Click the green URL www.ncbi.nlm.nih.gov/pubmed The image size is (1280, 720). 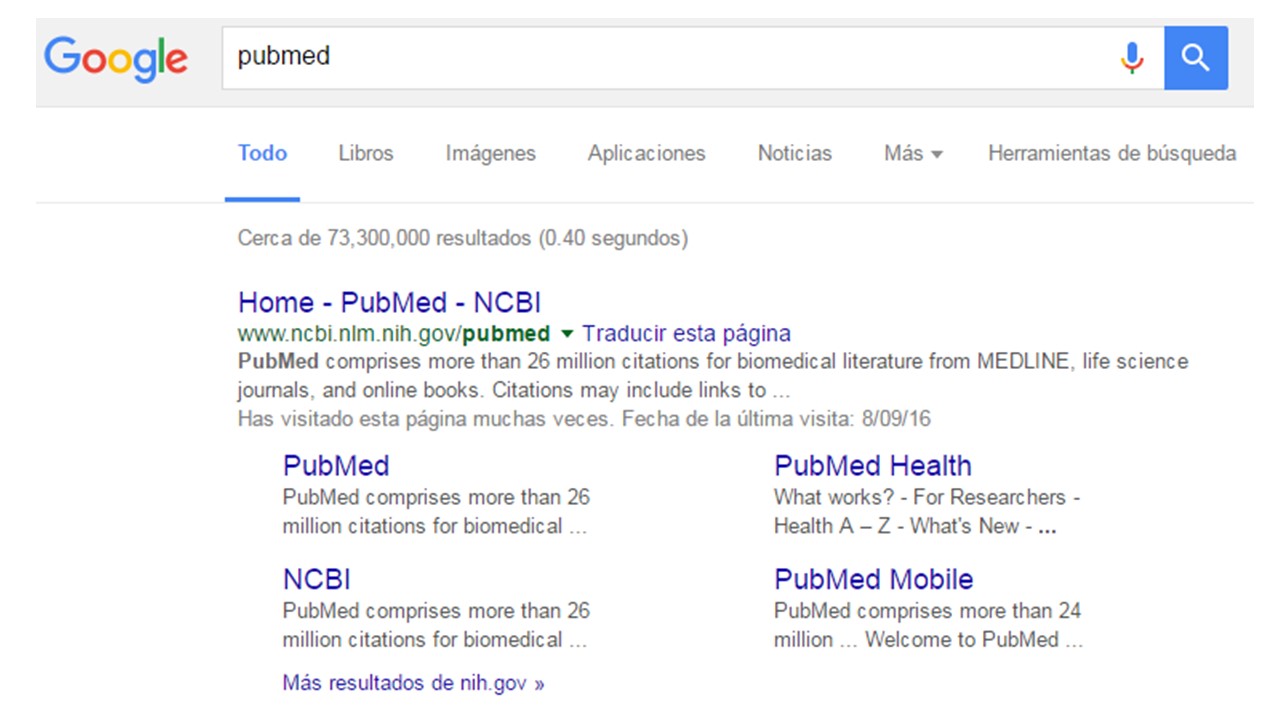394,333
